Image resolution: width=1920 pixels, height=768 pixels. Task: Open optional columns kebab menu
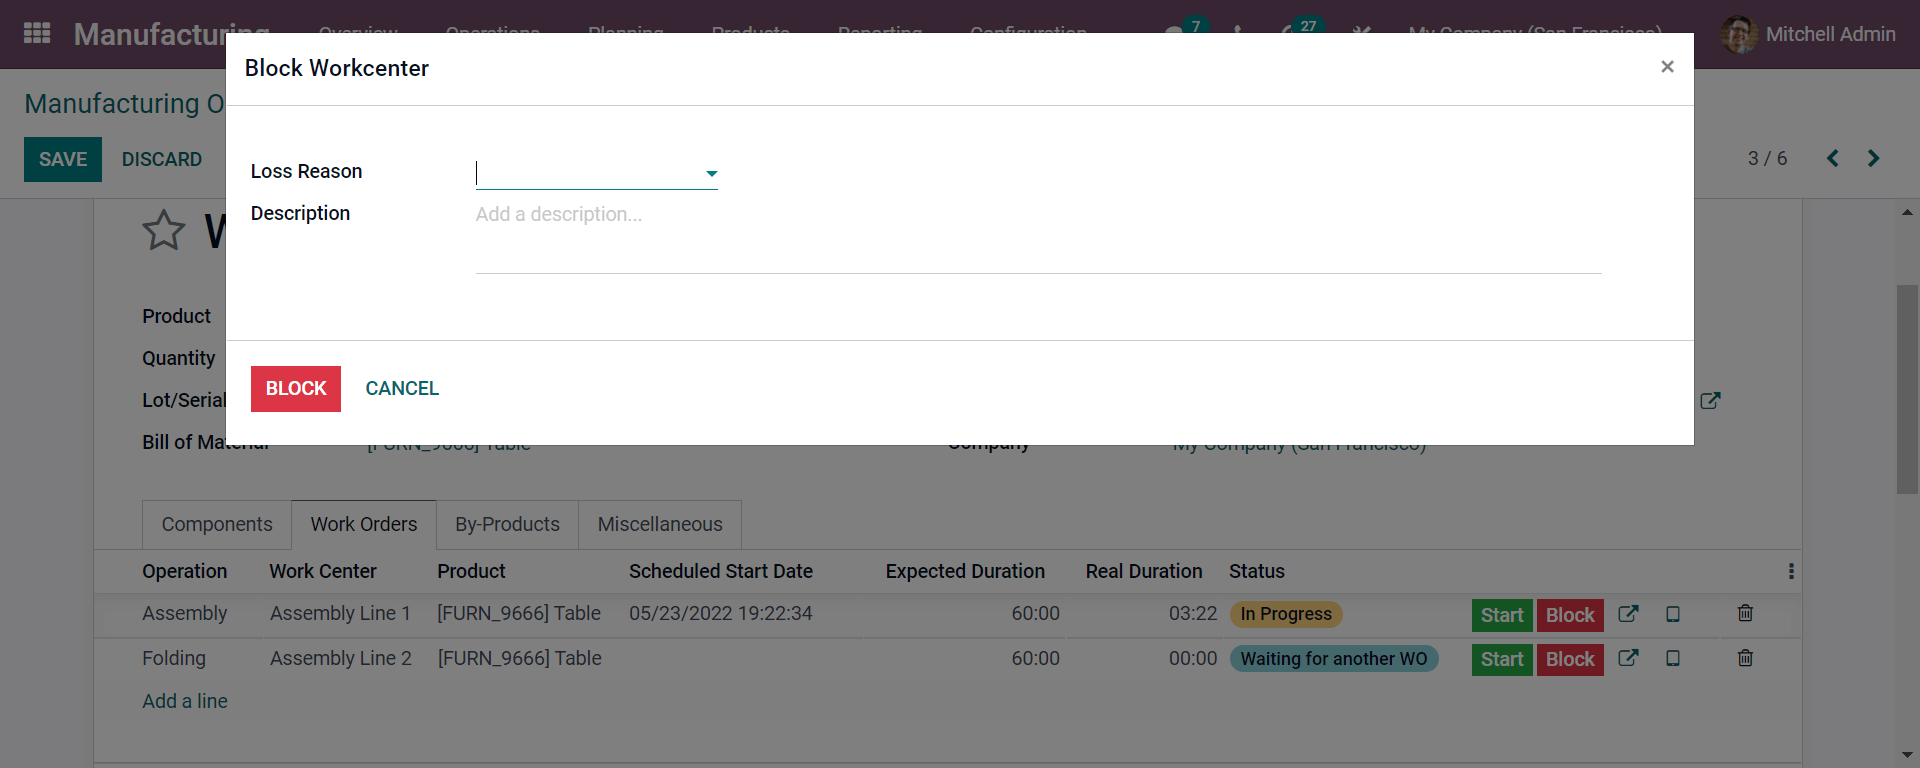pyautogui.click(x=1791, y=571)
